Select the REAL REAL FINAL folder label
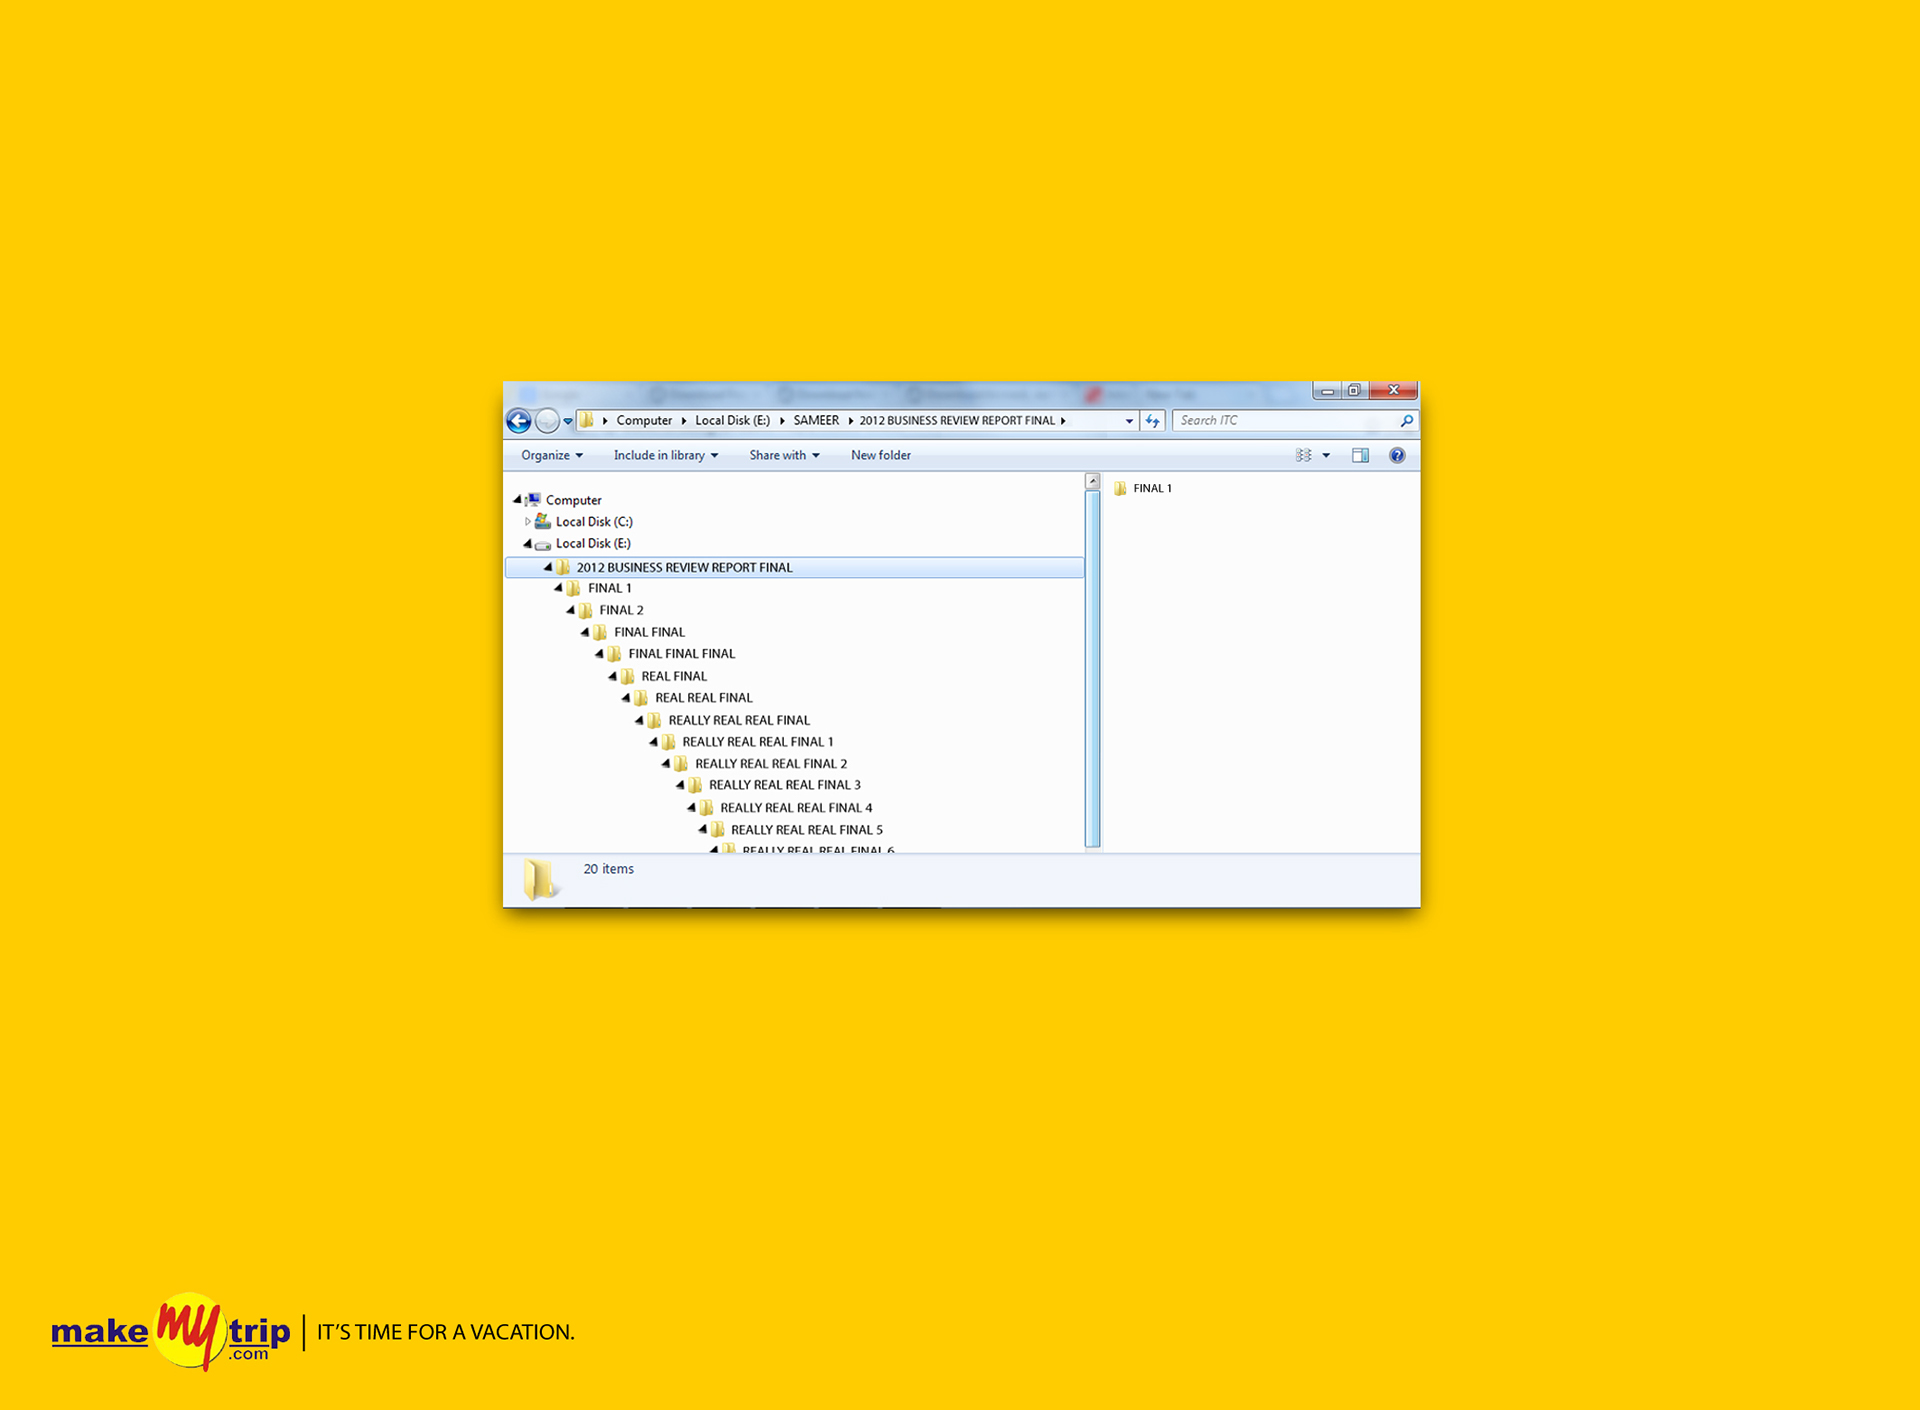1920x1410 pixels. [704, 698]
